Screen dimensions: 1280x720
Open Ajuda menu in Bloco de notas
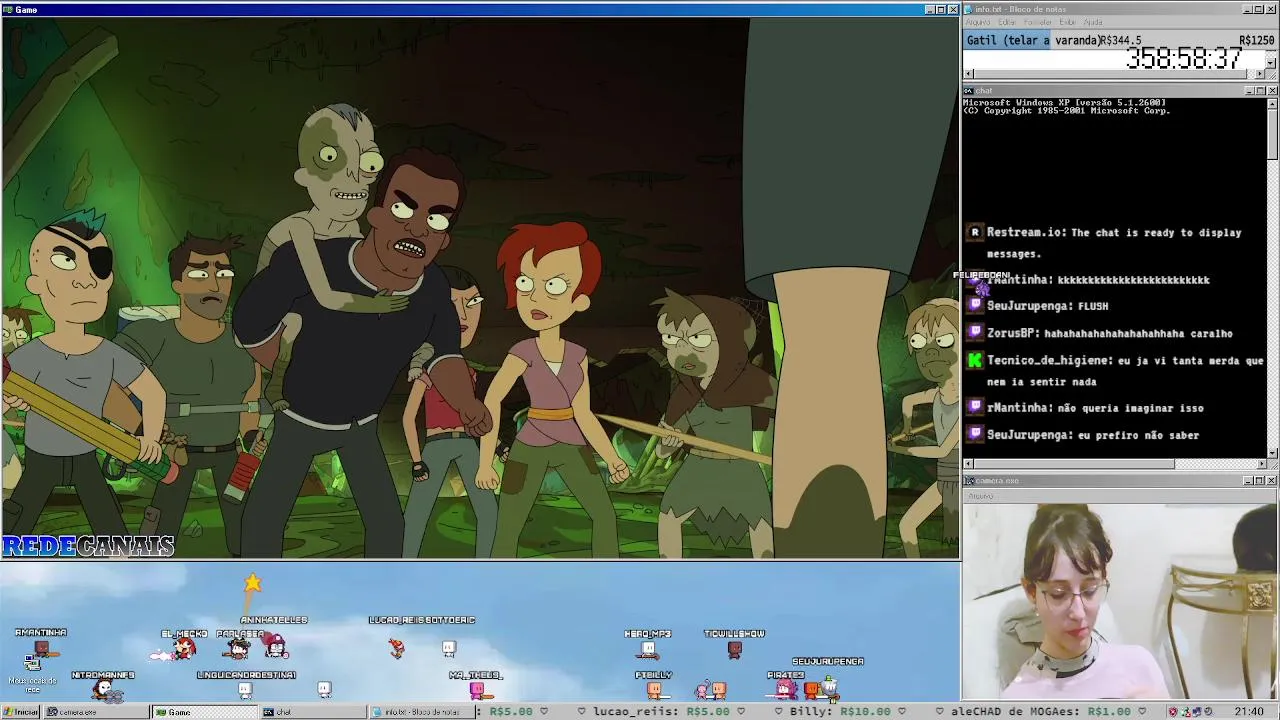pos(1093,22)
